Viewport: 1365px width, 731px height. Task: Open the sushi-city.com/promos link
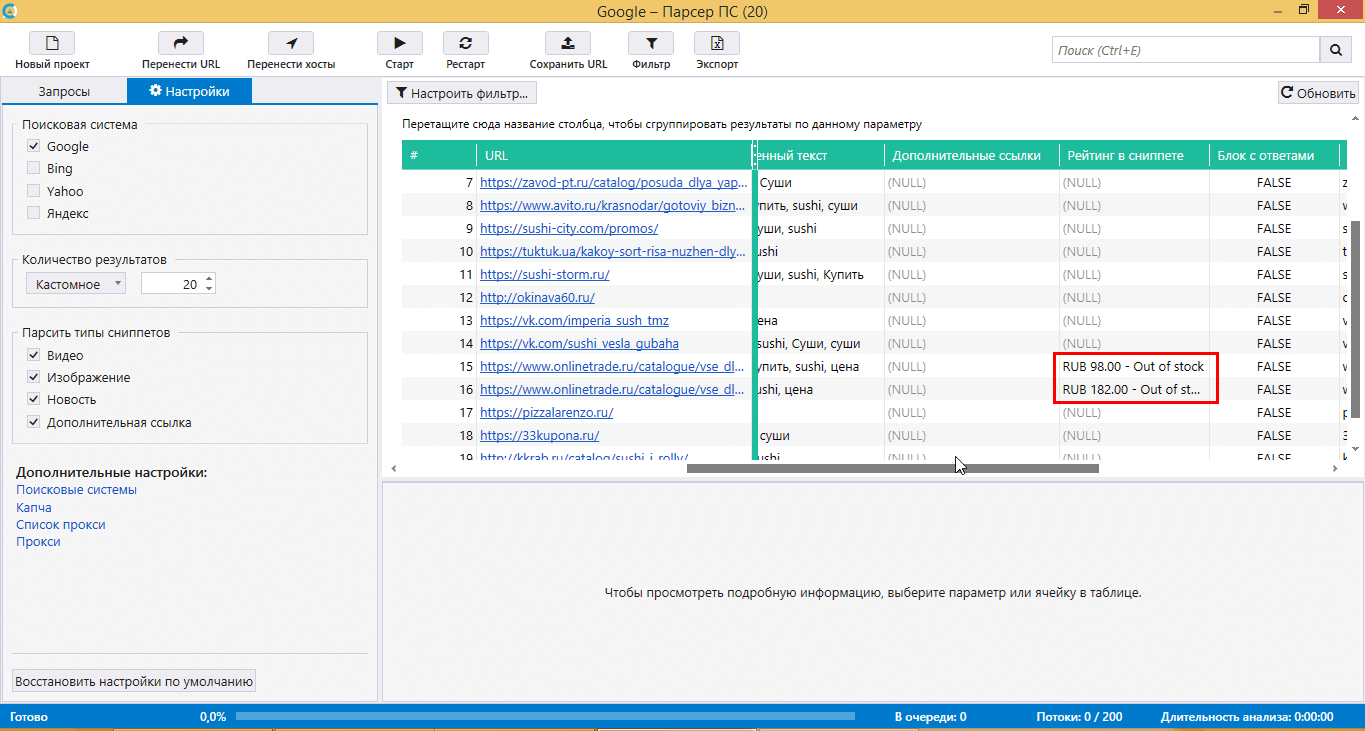coord(569,229)
